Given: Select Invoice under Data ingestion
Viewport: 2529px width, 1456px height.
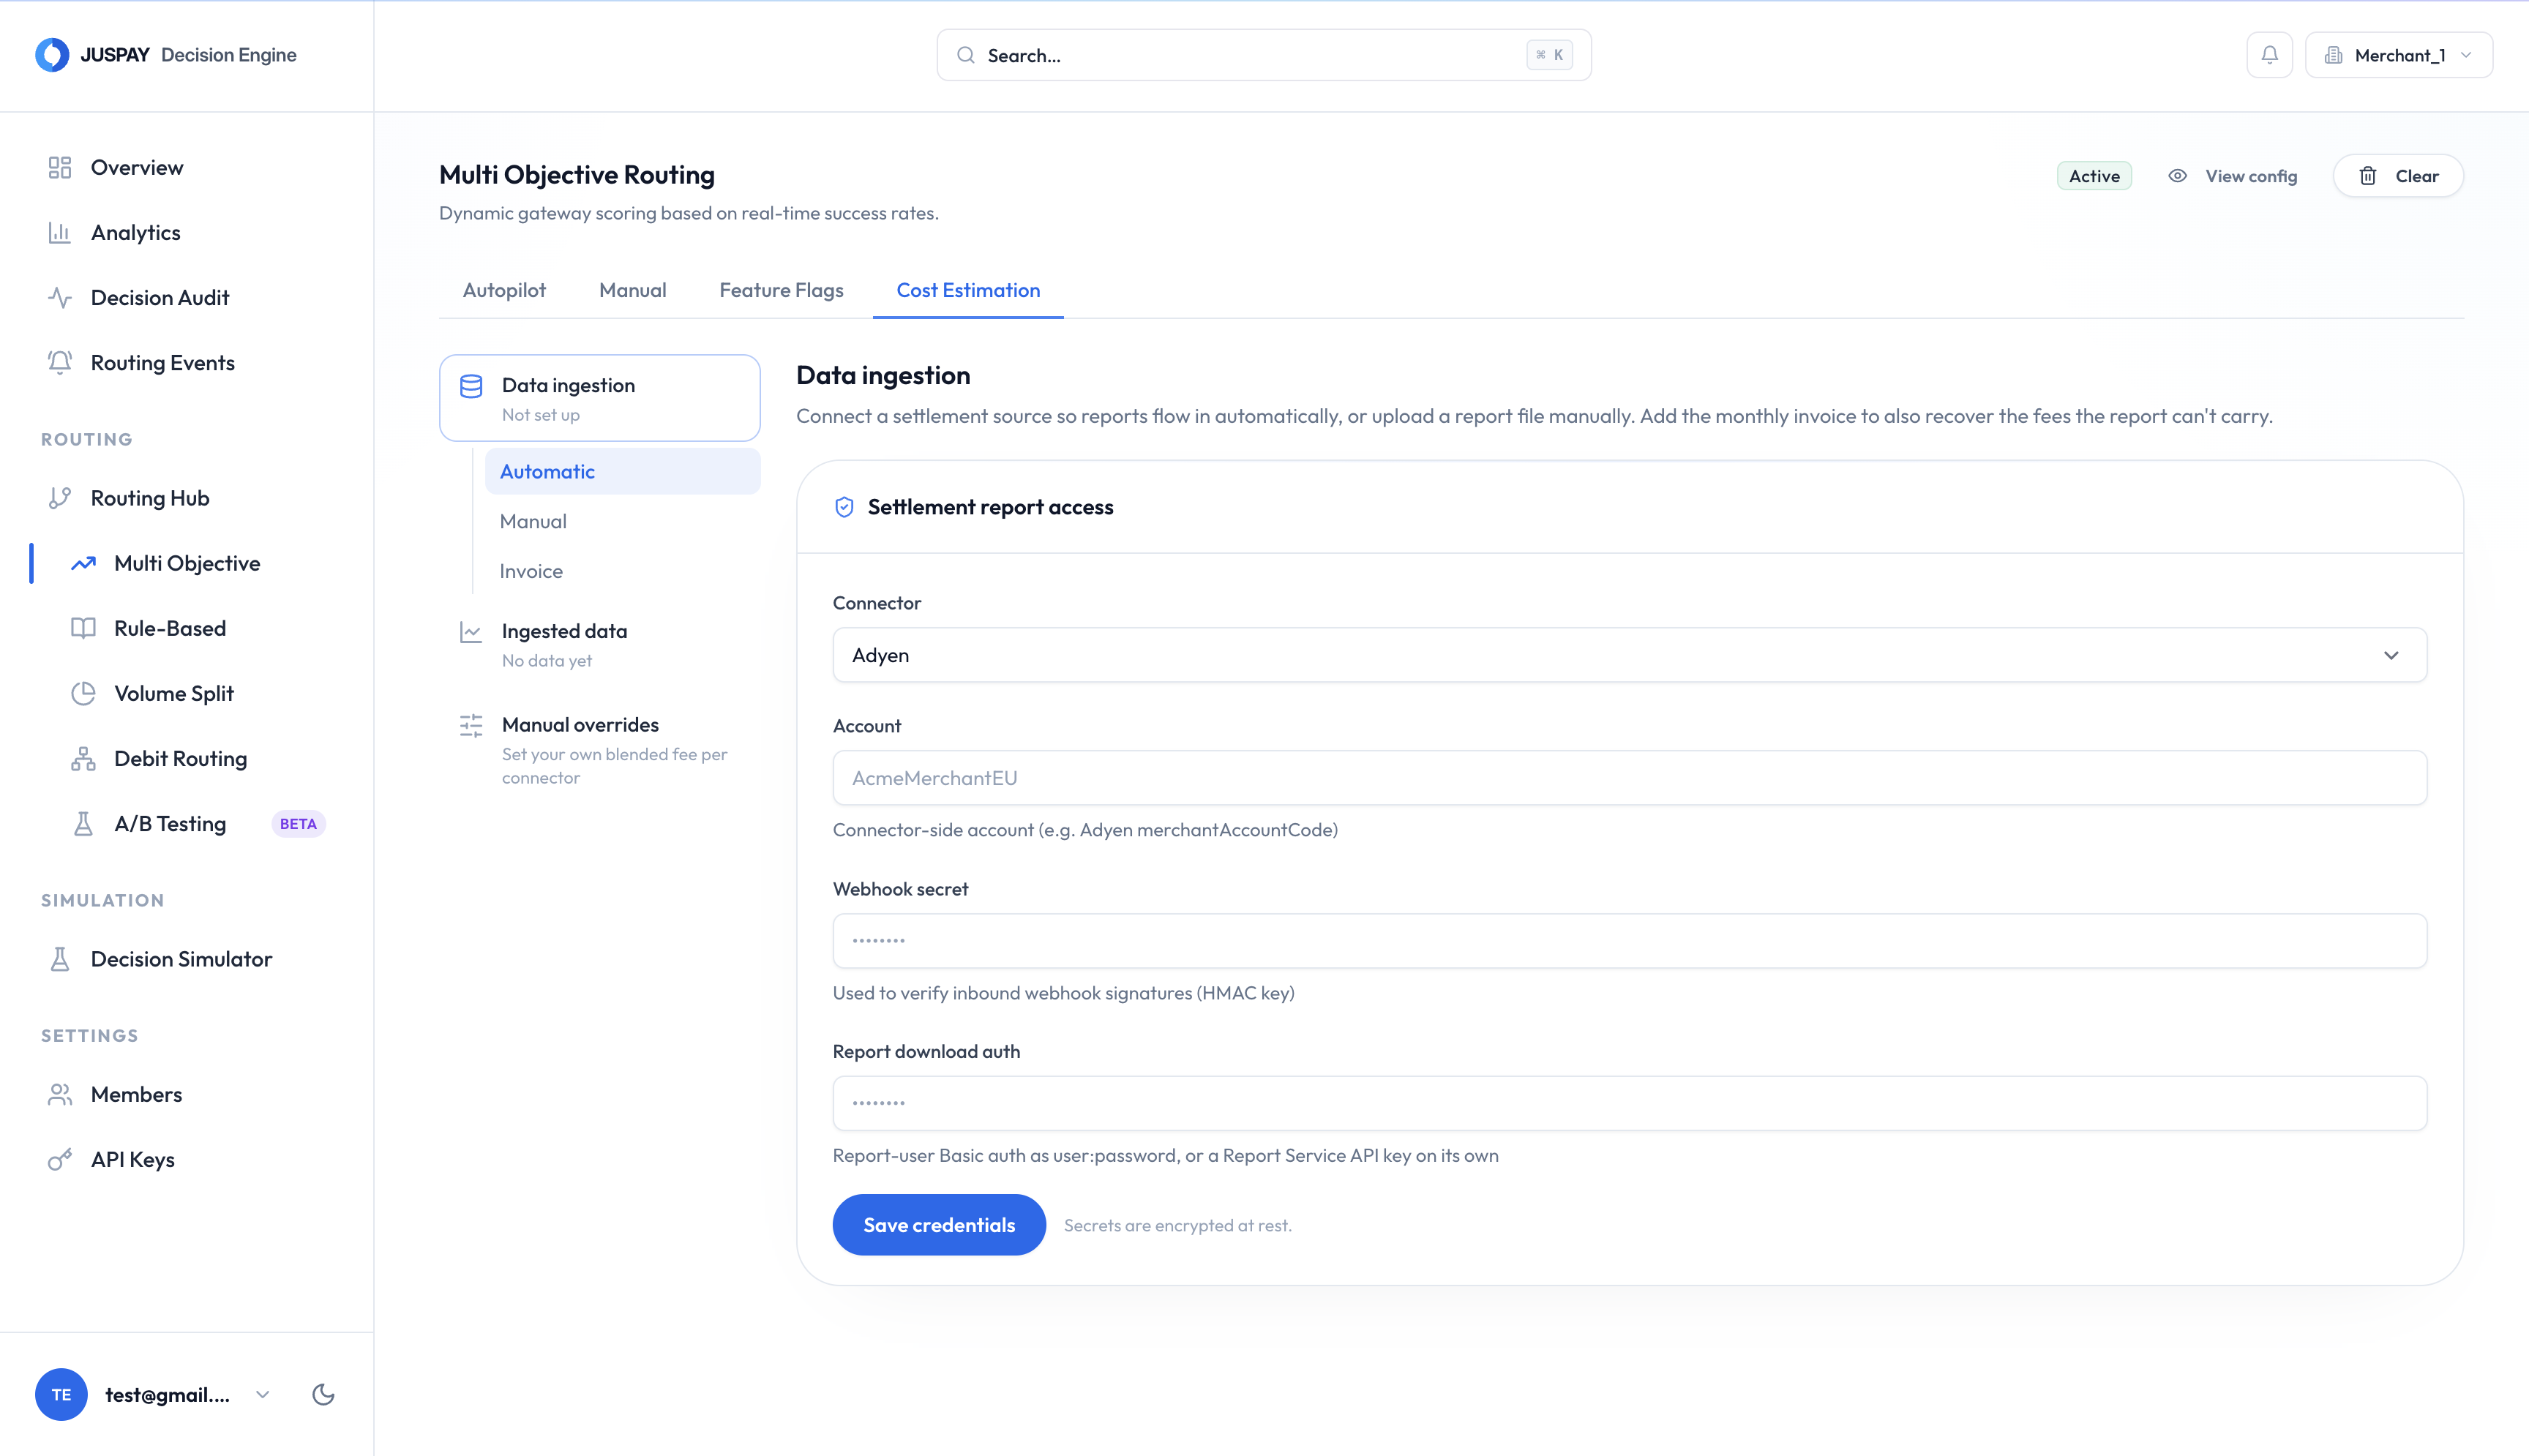Looking at the screenshot, I should [x=622, y=571].
